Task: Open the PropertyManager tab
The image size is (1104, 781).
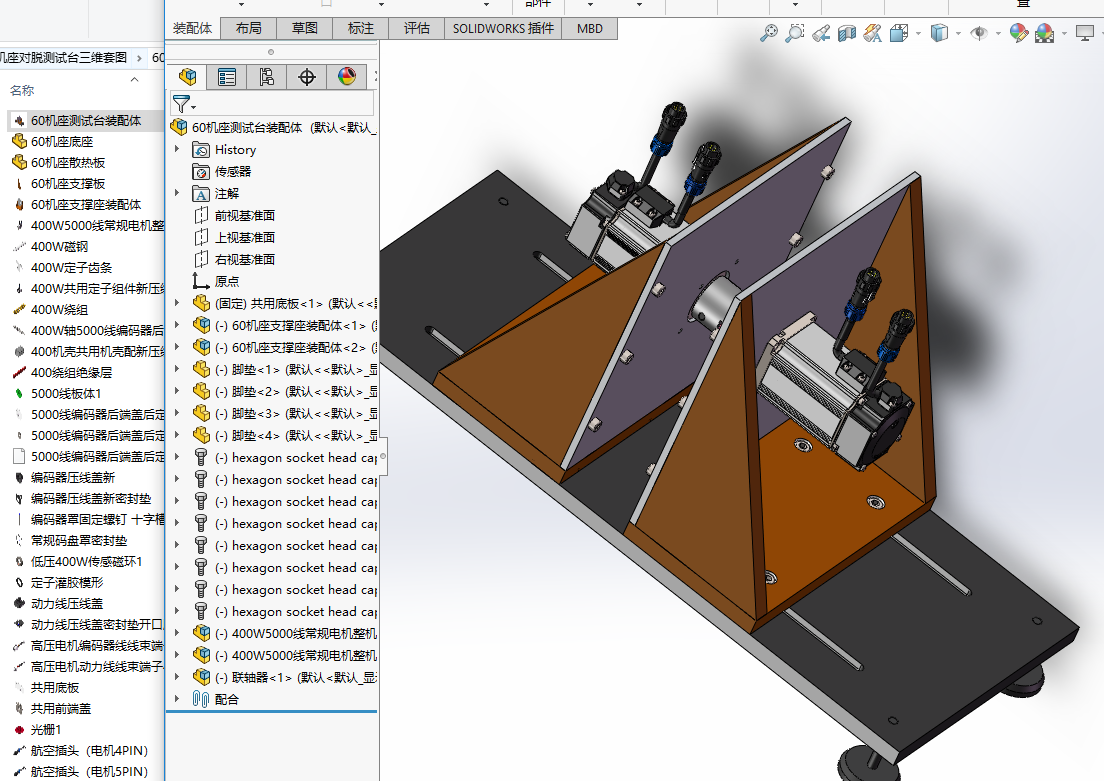Action: (x=227, y=77)
